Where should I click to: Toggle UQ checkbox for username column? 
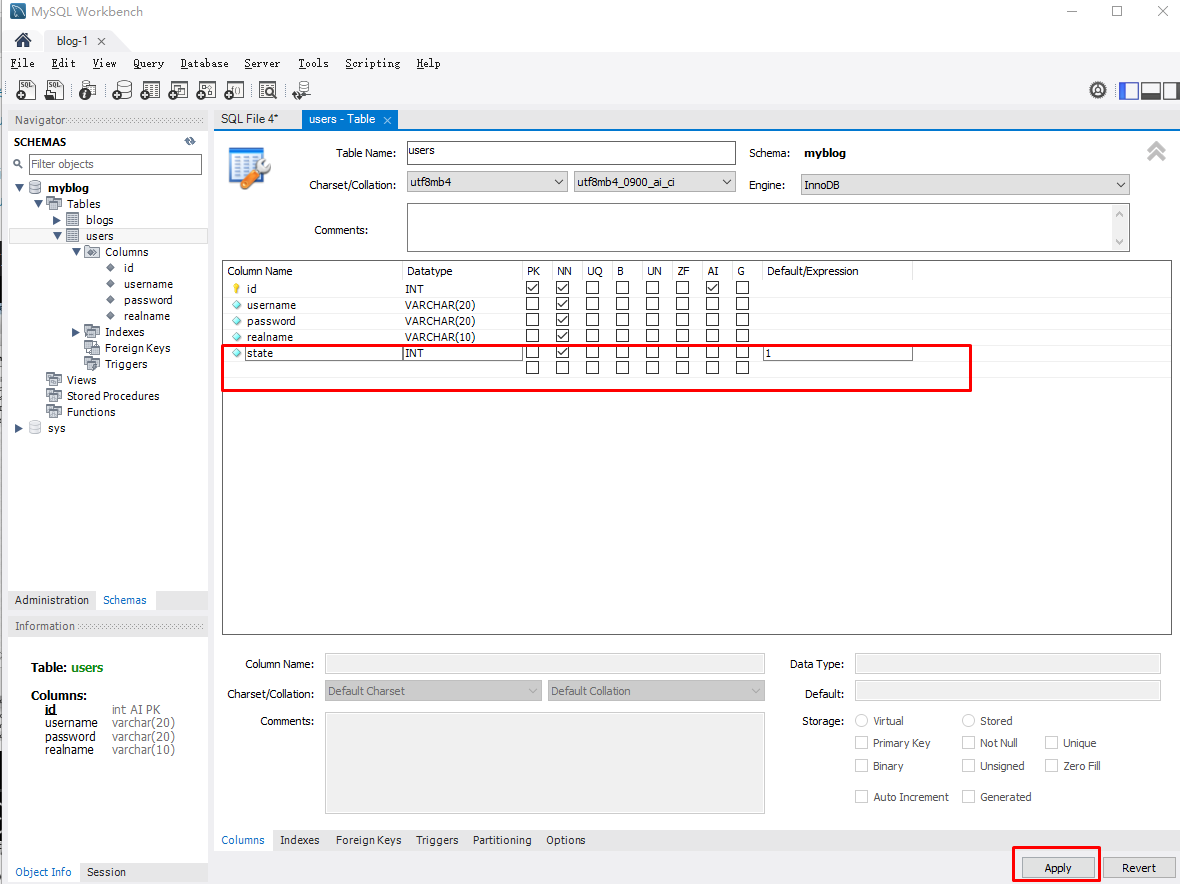pos(592,304)
